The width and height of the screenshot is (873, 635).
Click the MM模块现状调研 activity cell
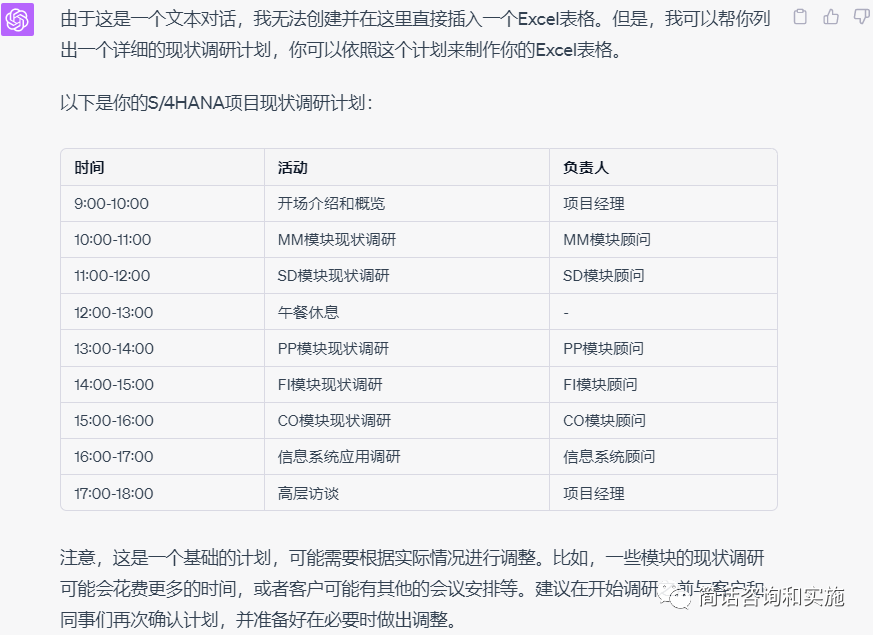click(x=336, y=240)
